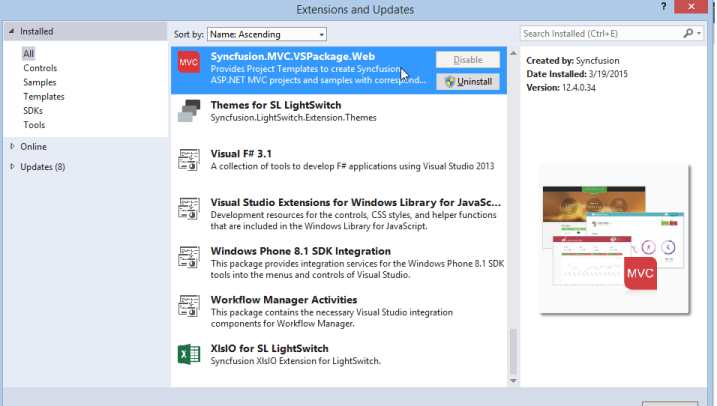Click the Workflow Manager Activities icon

189,306
